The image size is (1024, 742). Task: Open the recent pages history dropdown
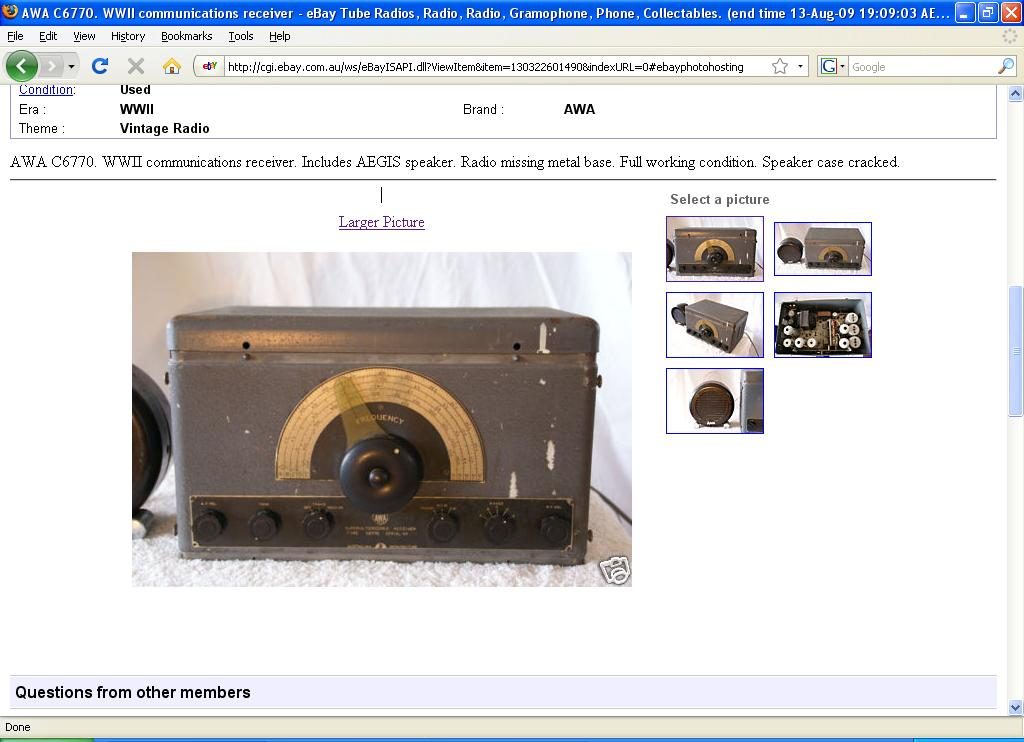[71, 66]
